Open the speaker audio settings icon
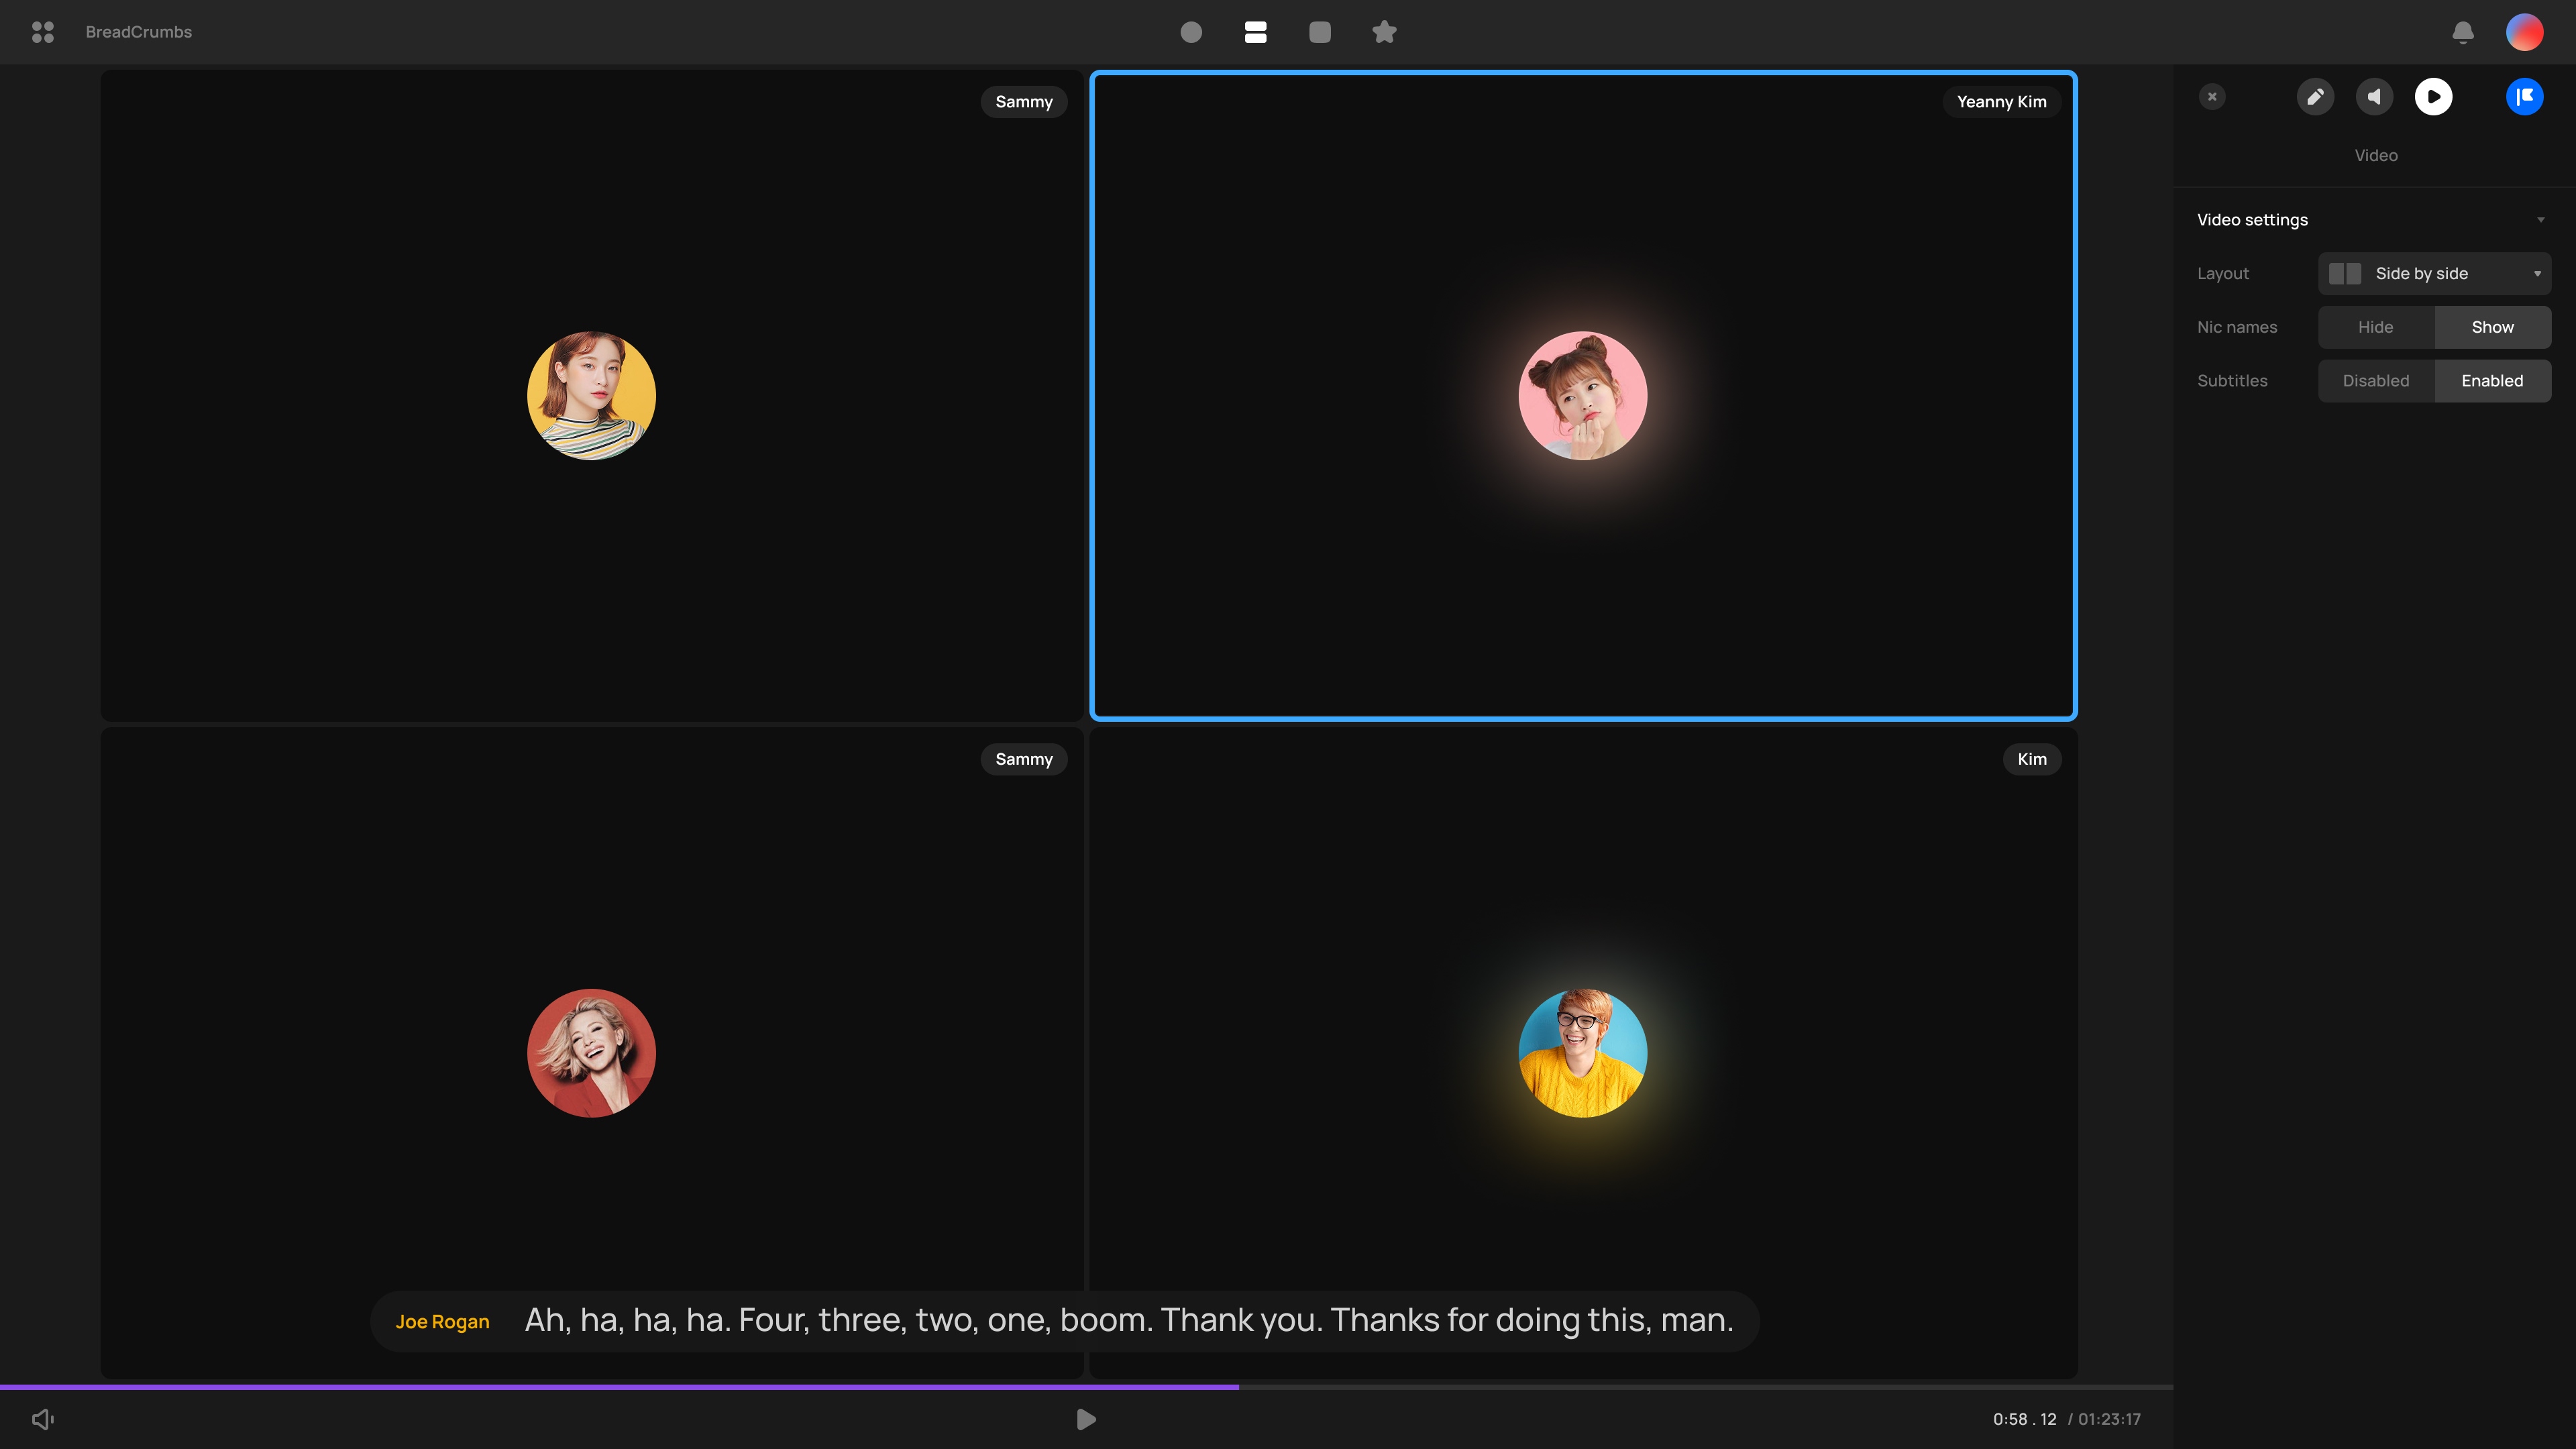This screenshot has width=2576, height=1449. tap(2374, 97)
